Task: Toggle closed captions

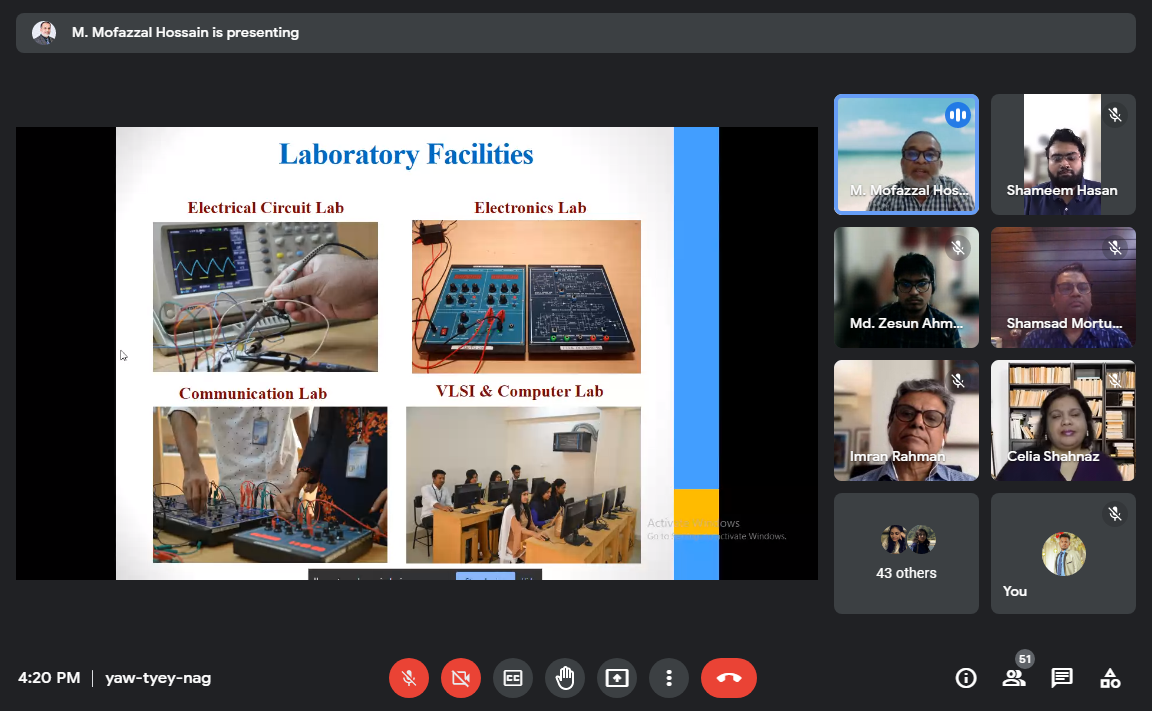Action: tap(513, 678)
